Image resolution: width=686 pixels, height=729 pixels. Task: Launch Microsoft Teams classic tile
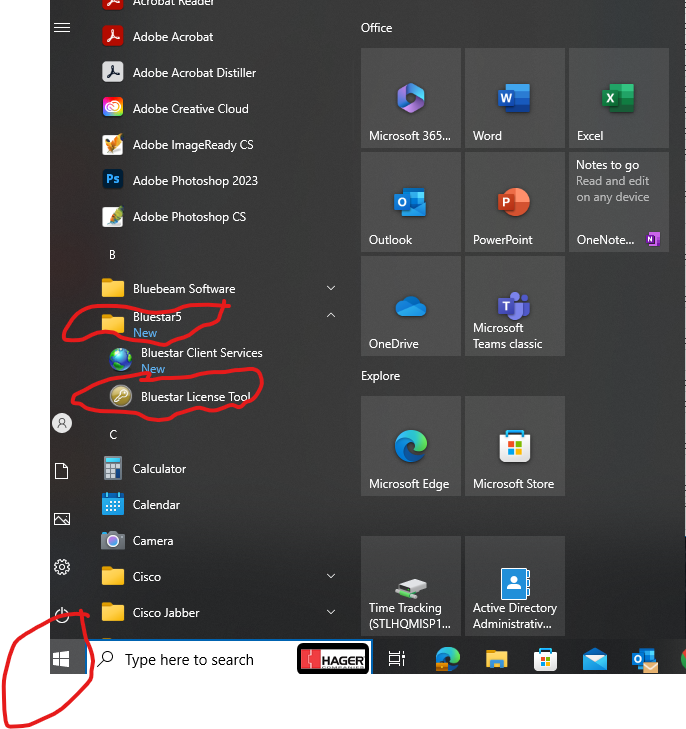pyautogui.click(x=515, y=306)
